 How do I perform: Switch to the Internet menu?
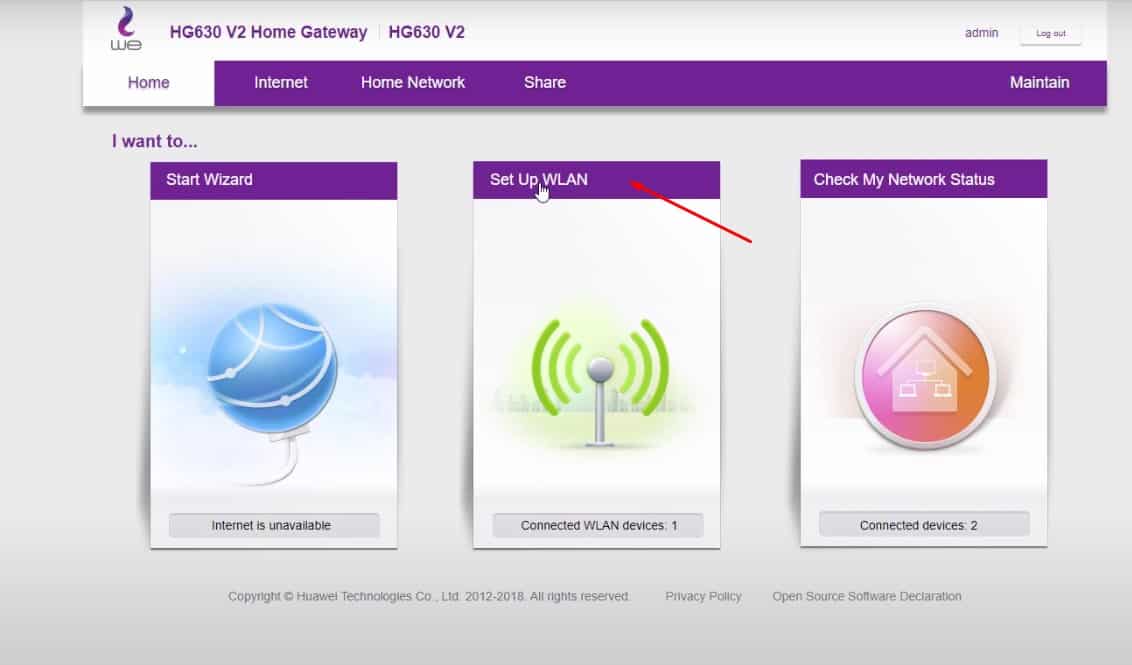281,82
